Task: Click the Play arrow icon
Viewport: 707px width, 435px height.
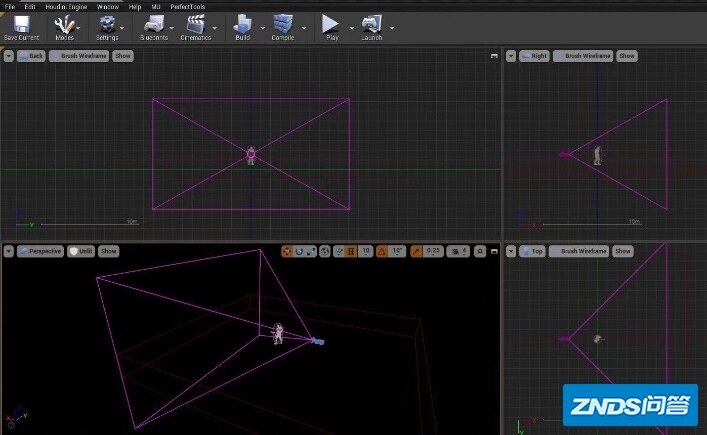Action: click(x=331, y=24)
